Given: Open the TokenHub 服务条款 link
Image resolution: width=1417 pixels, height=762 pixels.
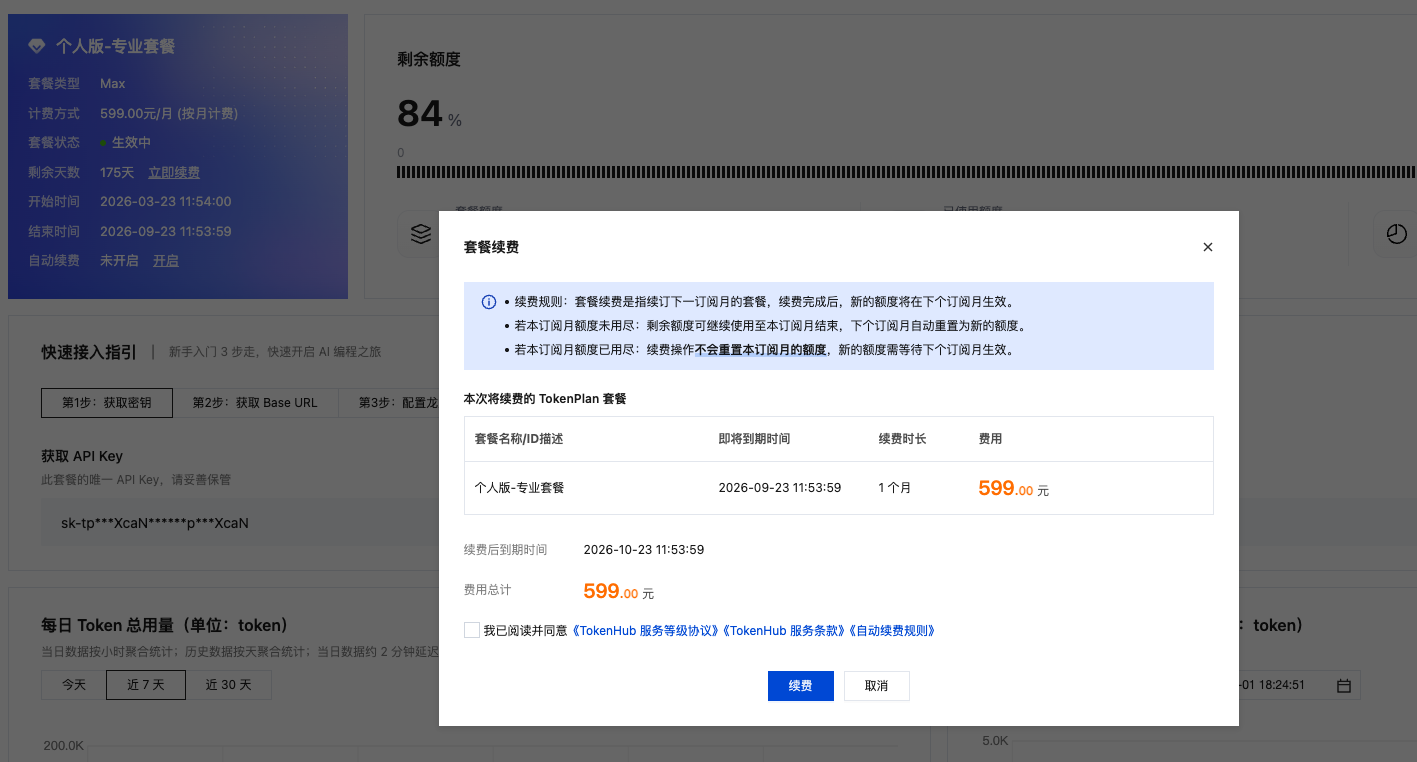Looking at the screenshot, I should 785,631.
